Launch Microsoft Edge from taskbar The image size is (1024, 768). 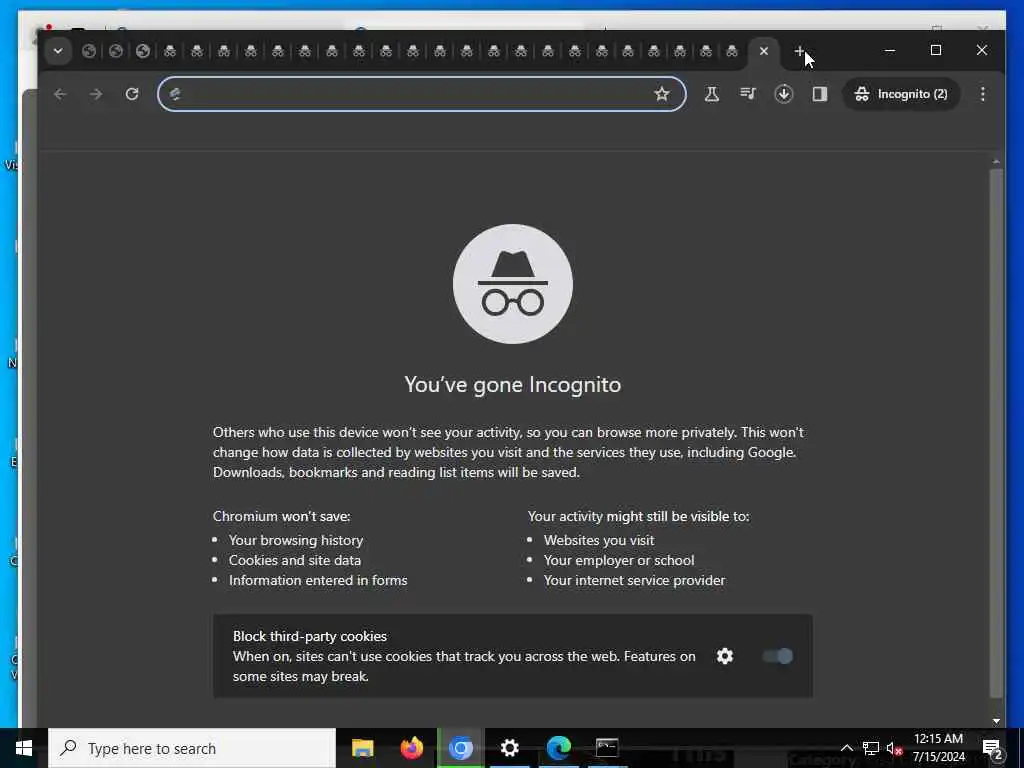558,748
